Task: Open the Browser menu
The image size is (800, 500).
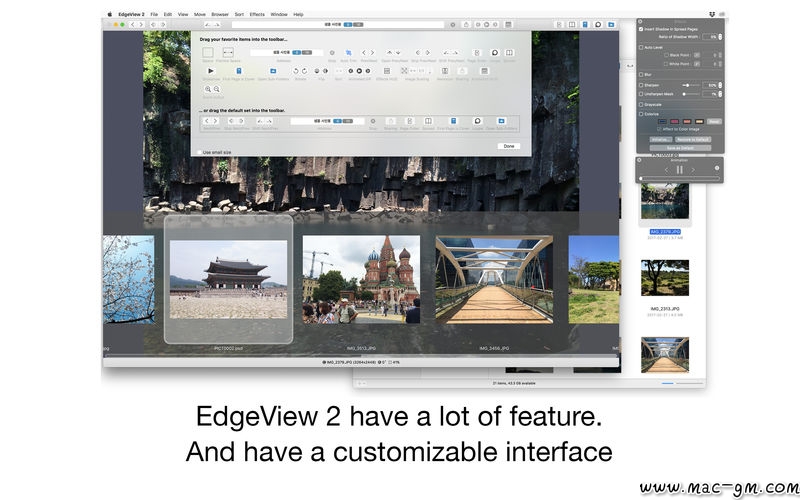Action: pos(220,14)
